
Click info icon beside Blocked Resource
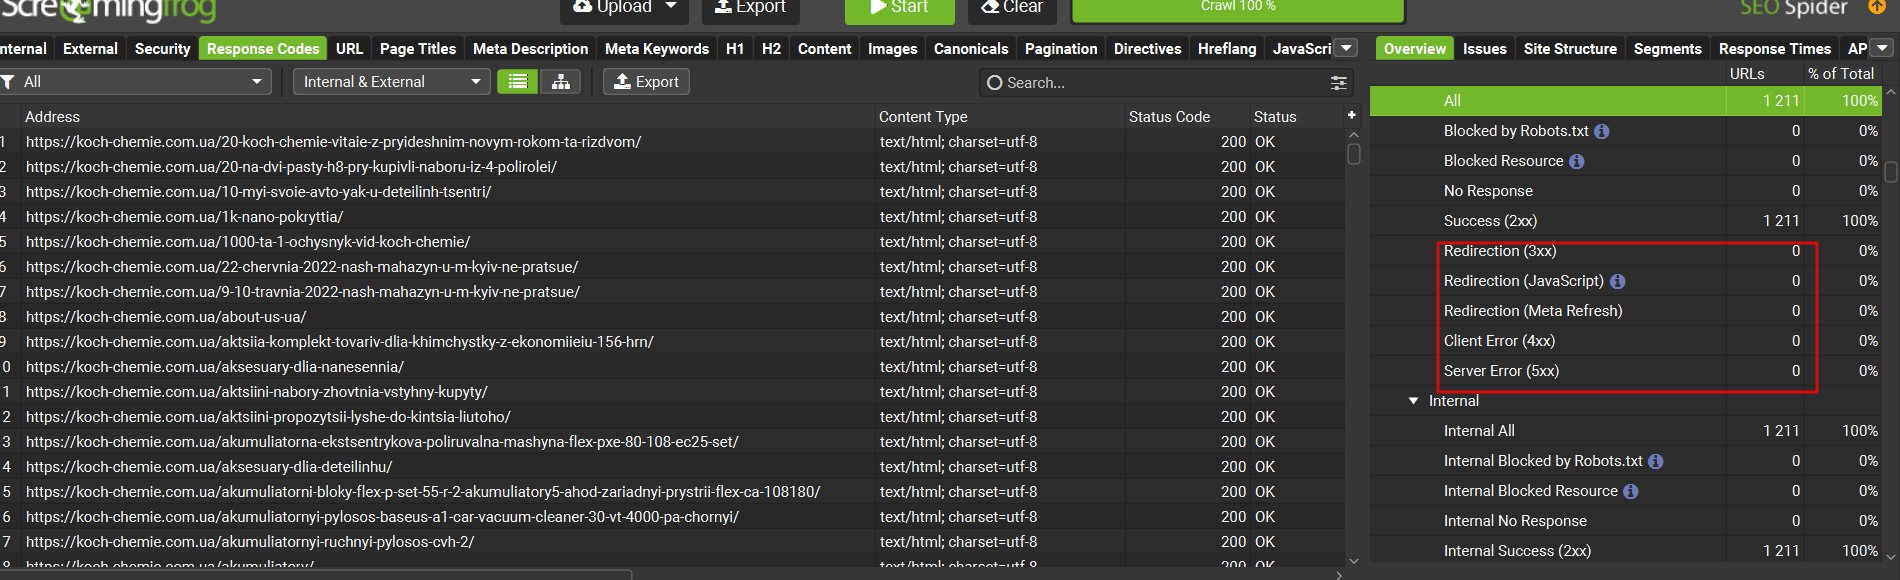click(1577, 161)
